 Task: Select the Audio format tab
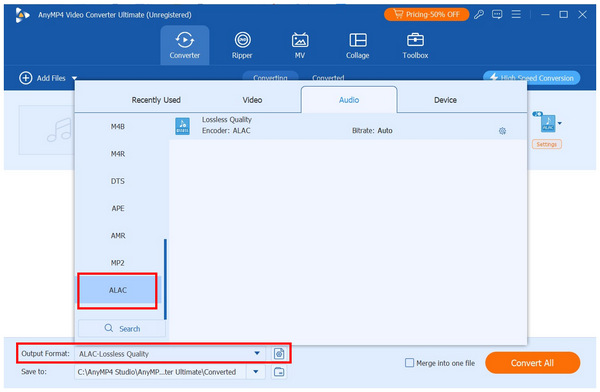pos(349,100)
